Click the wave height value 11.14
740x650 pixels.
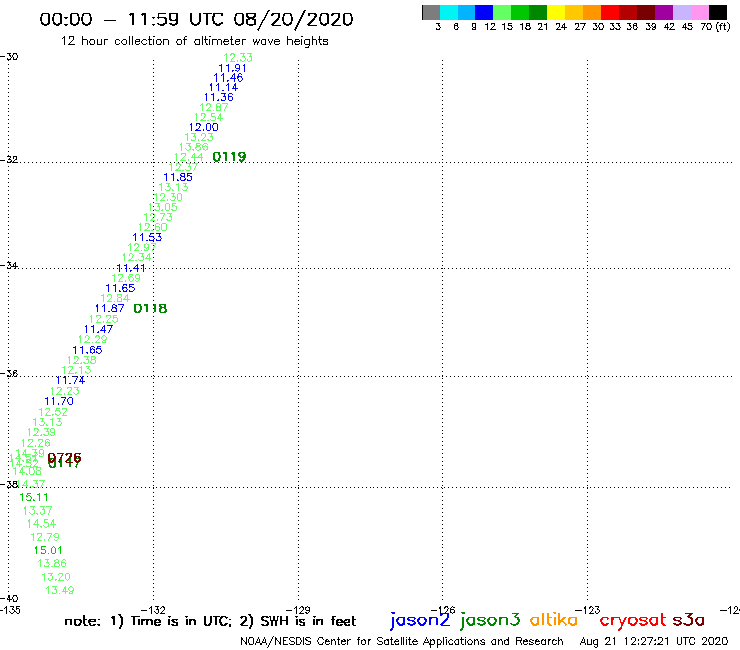click(224, 87)
